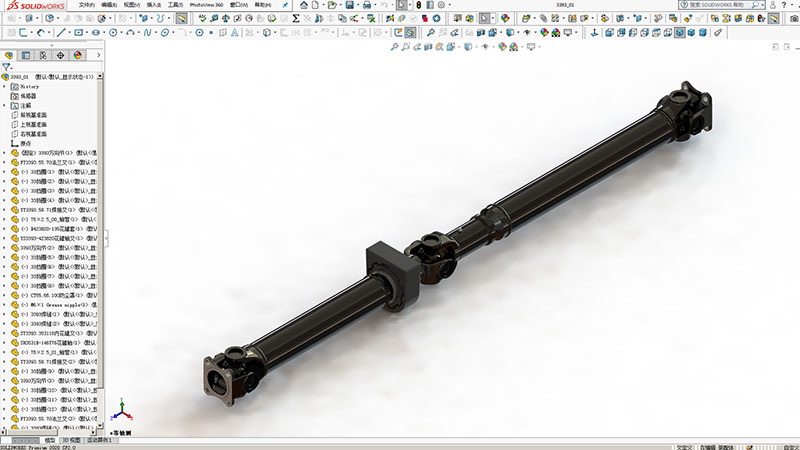Click the filter funnel icon above the tree

pyautogui.click(x=7, y=67)
